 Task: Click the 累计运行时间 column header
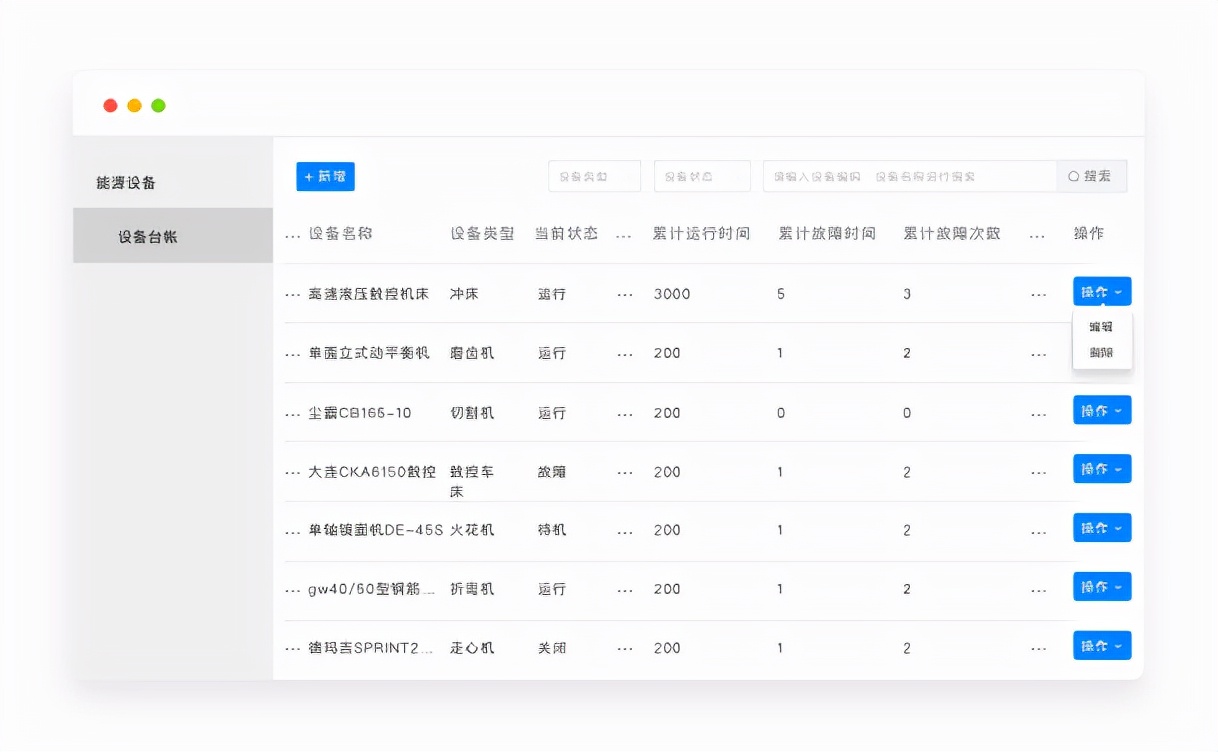point(701,234)
